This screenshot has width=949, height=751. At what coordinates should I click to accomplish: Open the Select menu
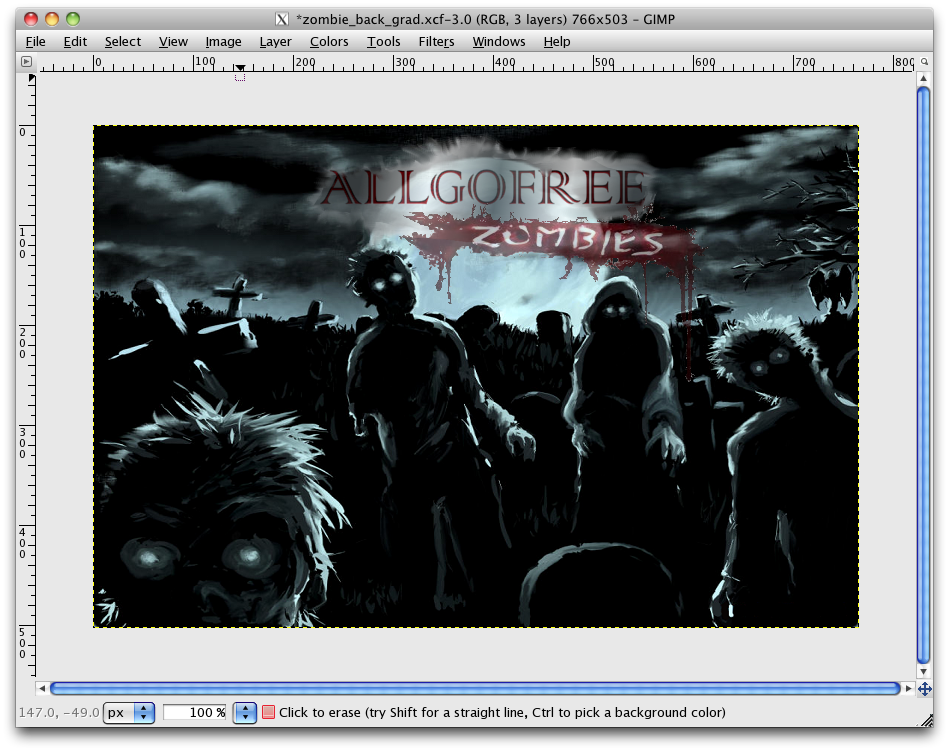(x=123, y=42)
